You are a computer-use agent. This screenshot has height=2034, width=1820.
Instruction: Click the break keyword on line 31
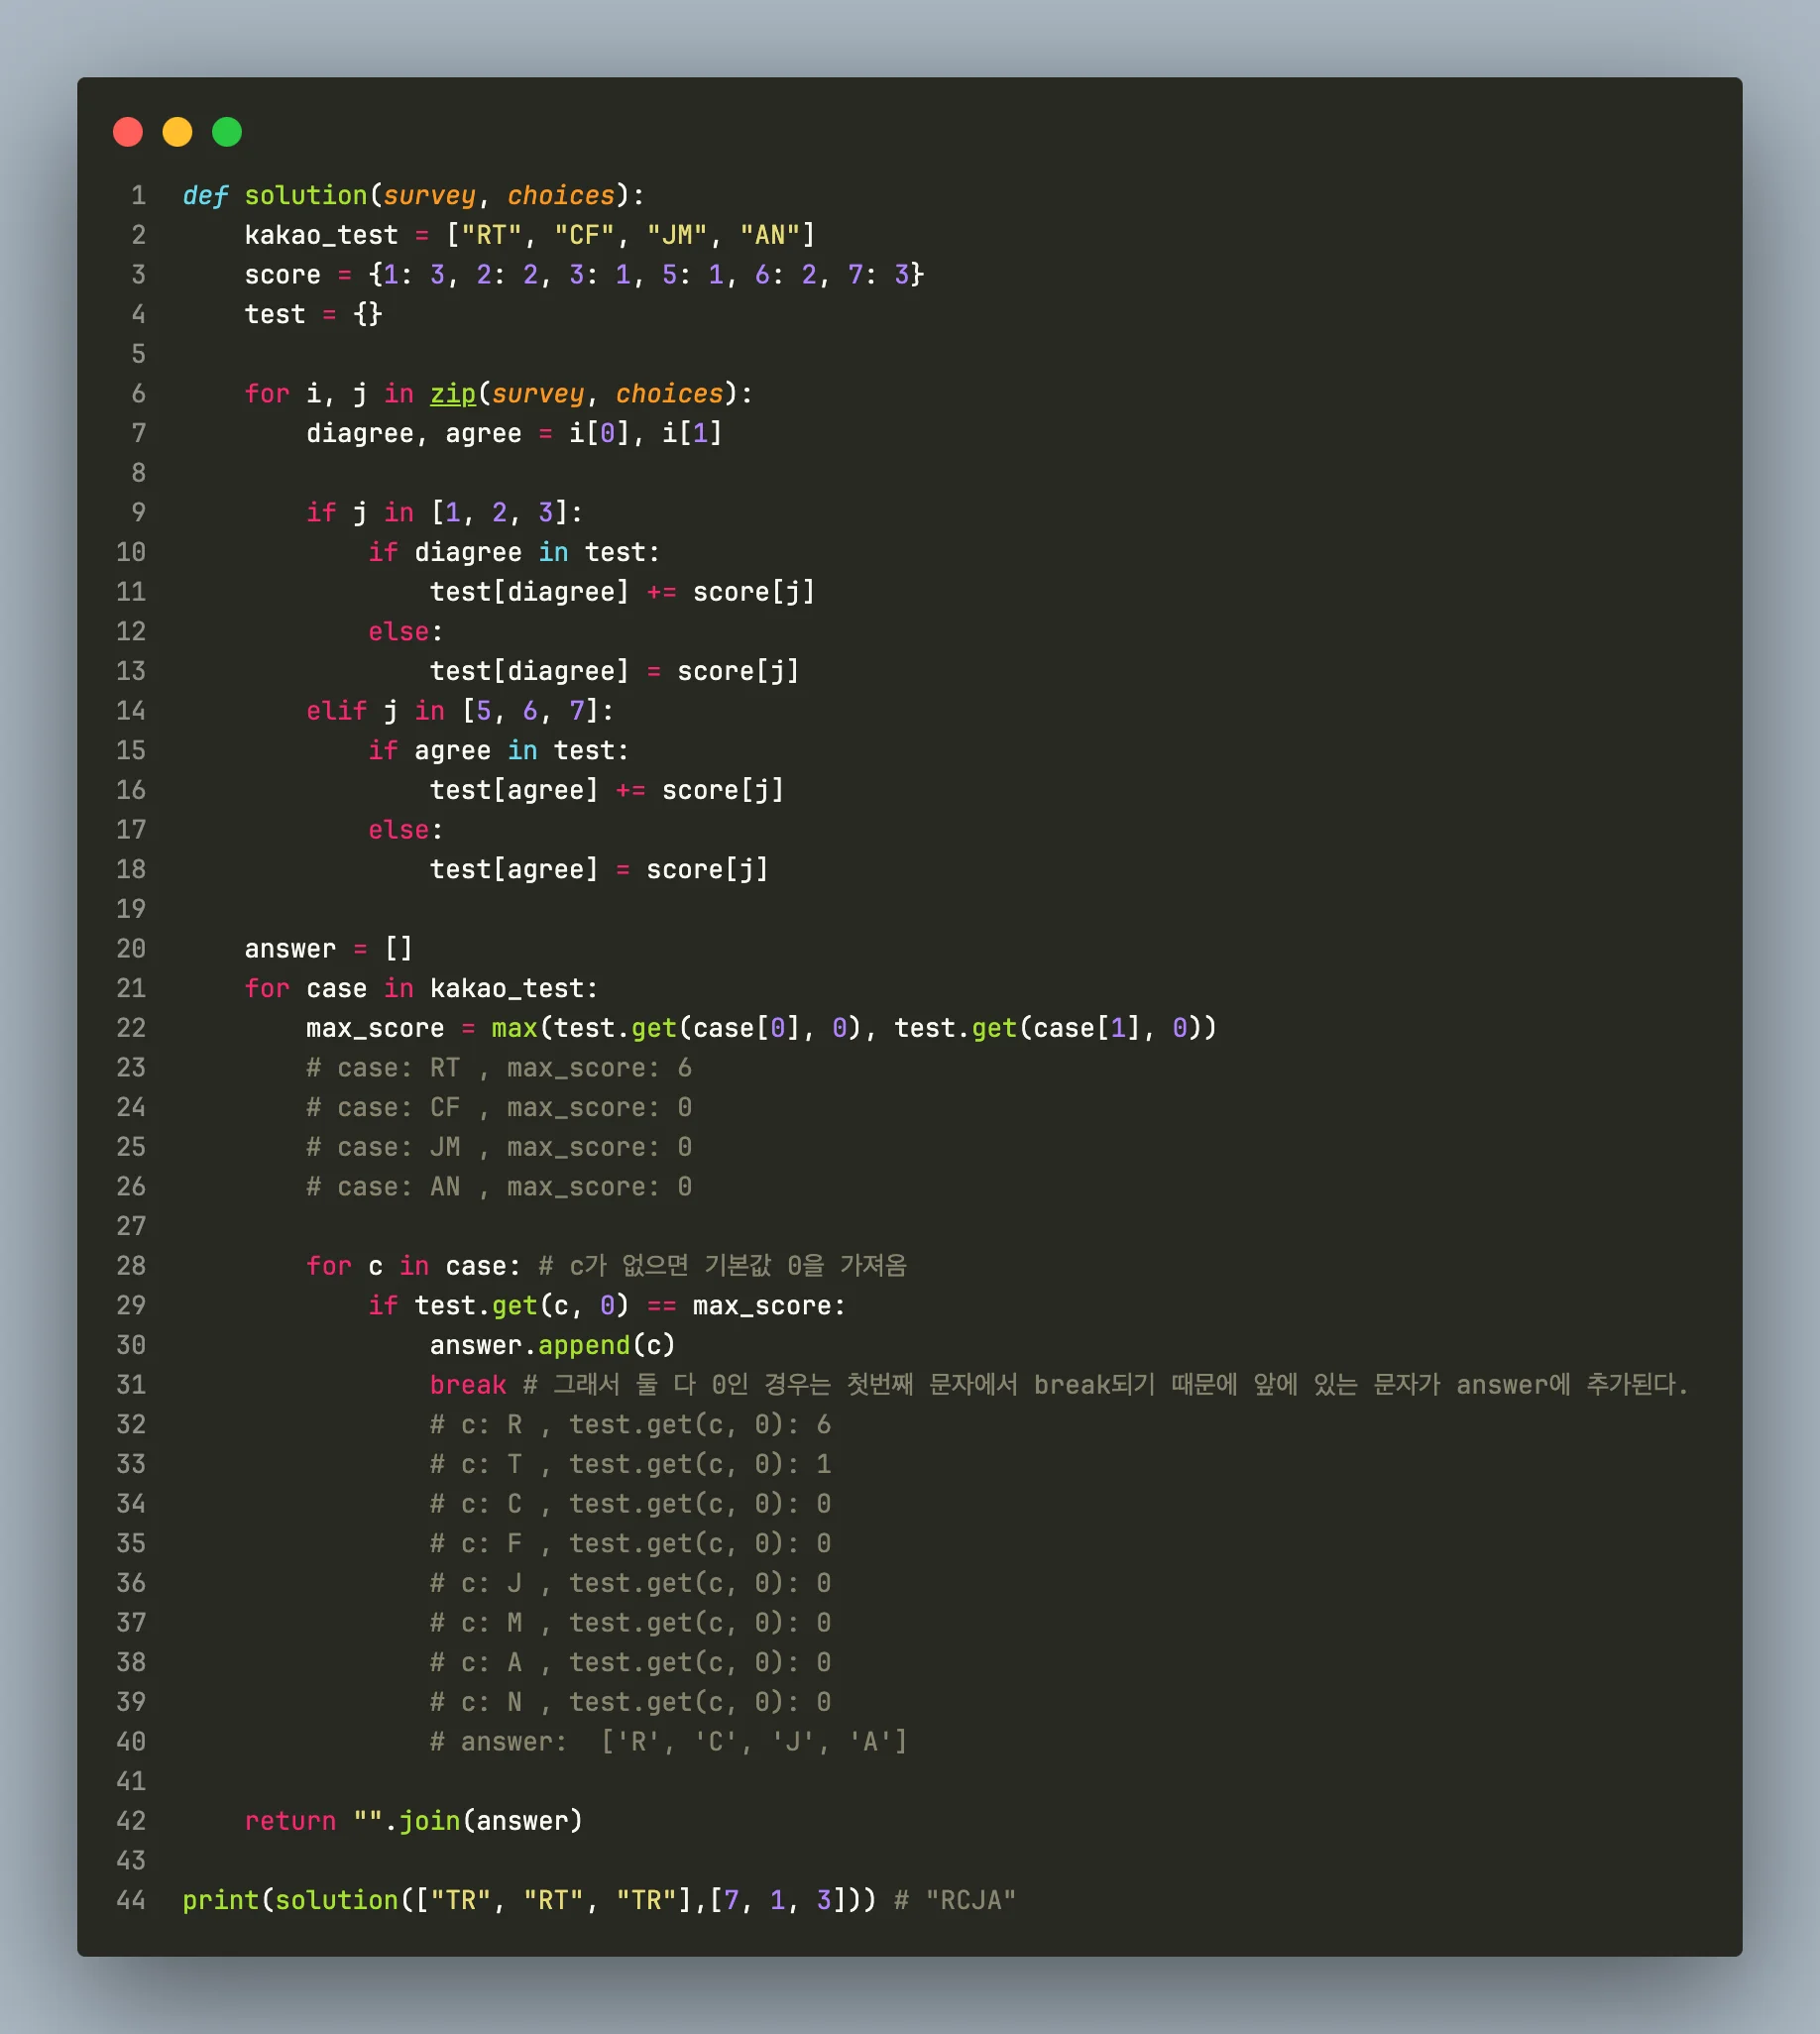click(x=467, y=1385)
